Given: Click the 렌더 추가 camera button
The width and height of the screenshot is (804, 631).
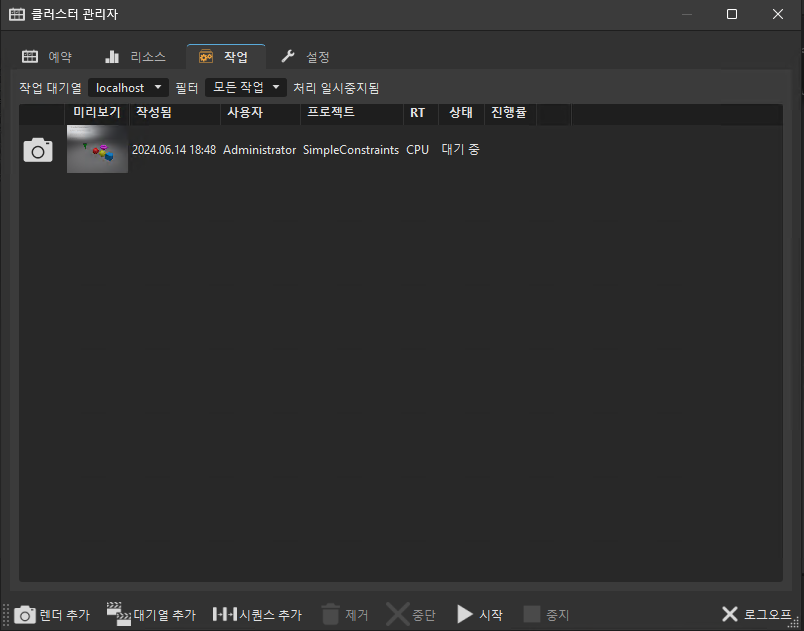Looking at the screenshot, I should click(52, 614).
